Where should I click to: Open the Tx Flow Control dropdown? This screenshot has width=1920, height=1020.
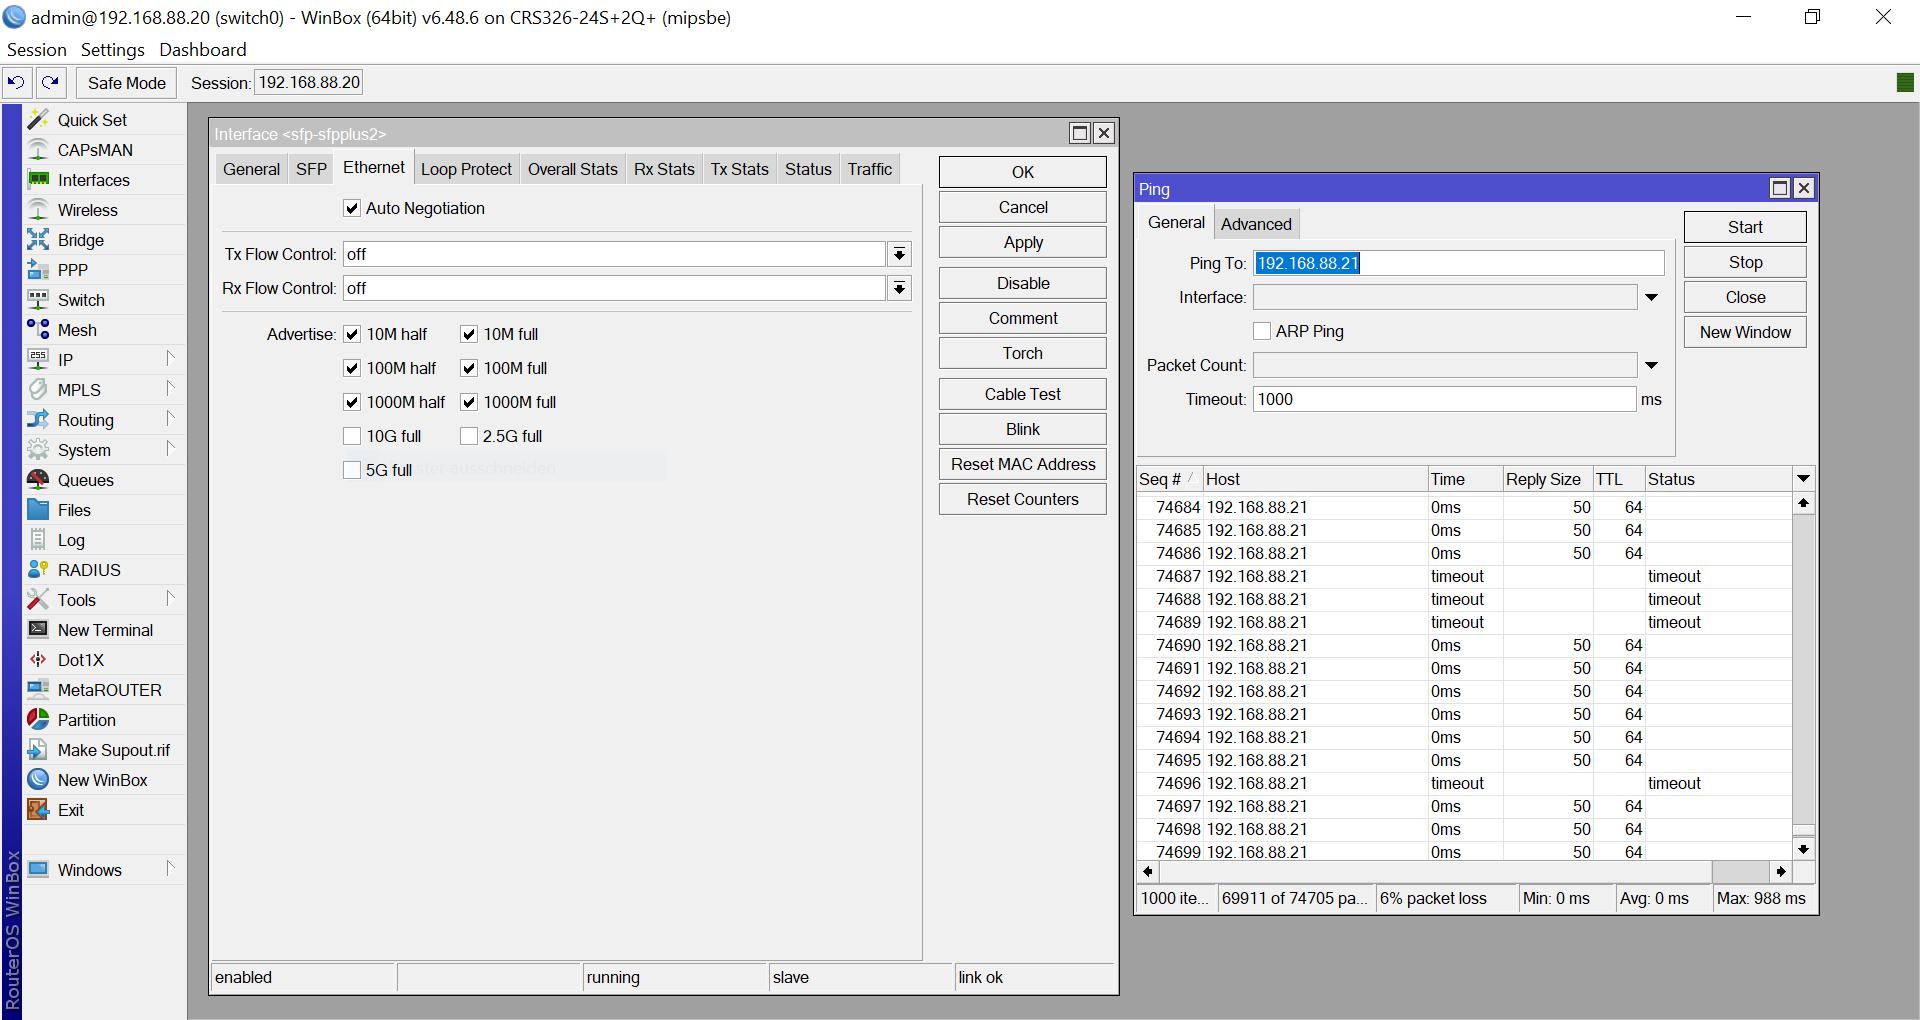[x=899, y=254]
